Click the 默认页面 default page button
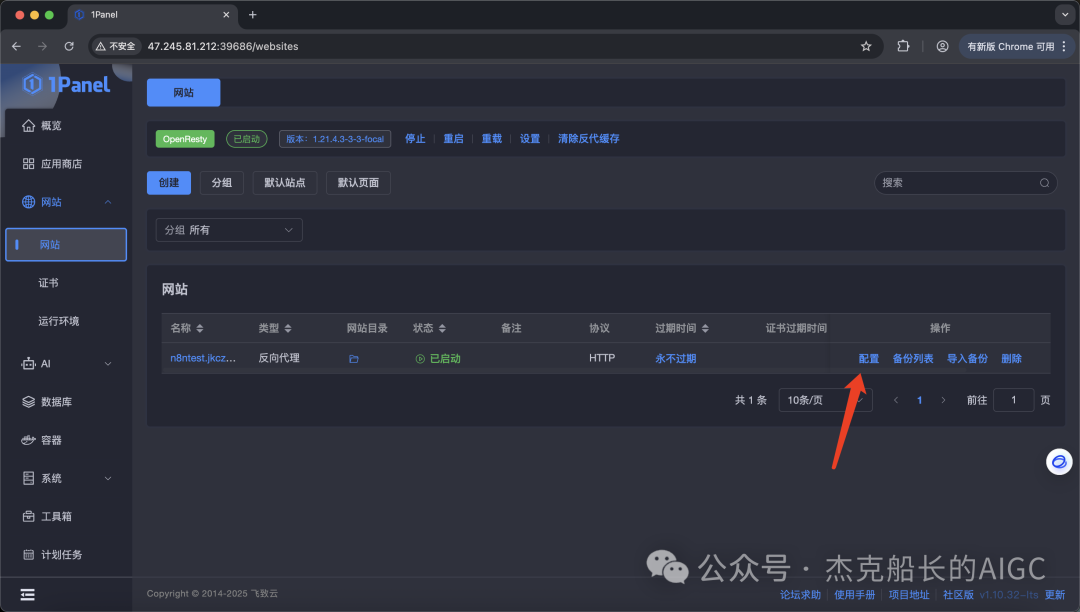Viewport: 1080px width, 612px height. tap(358, 182)
